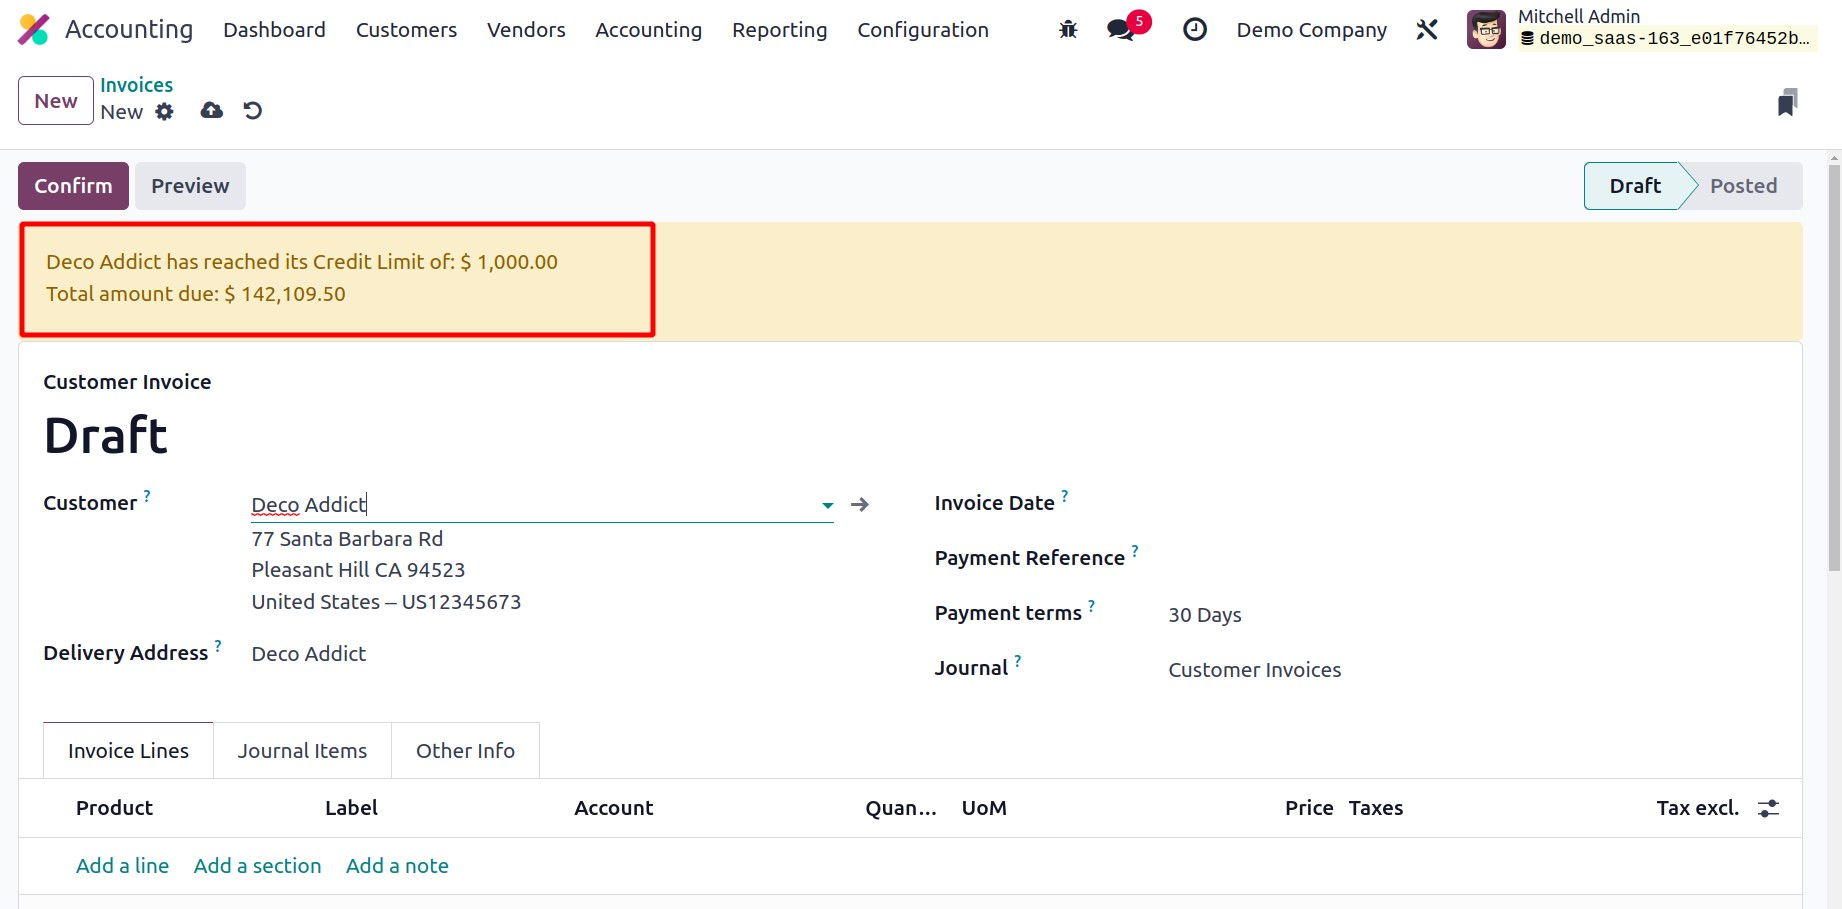
Task: Select Posted status stage
Action: pos(1742,186)
